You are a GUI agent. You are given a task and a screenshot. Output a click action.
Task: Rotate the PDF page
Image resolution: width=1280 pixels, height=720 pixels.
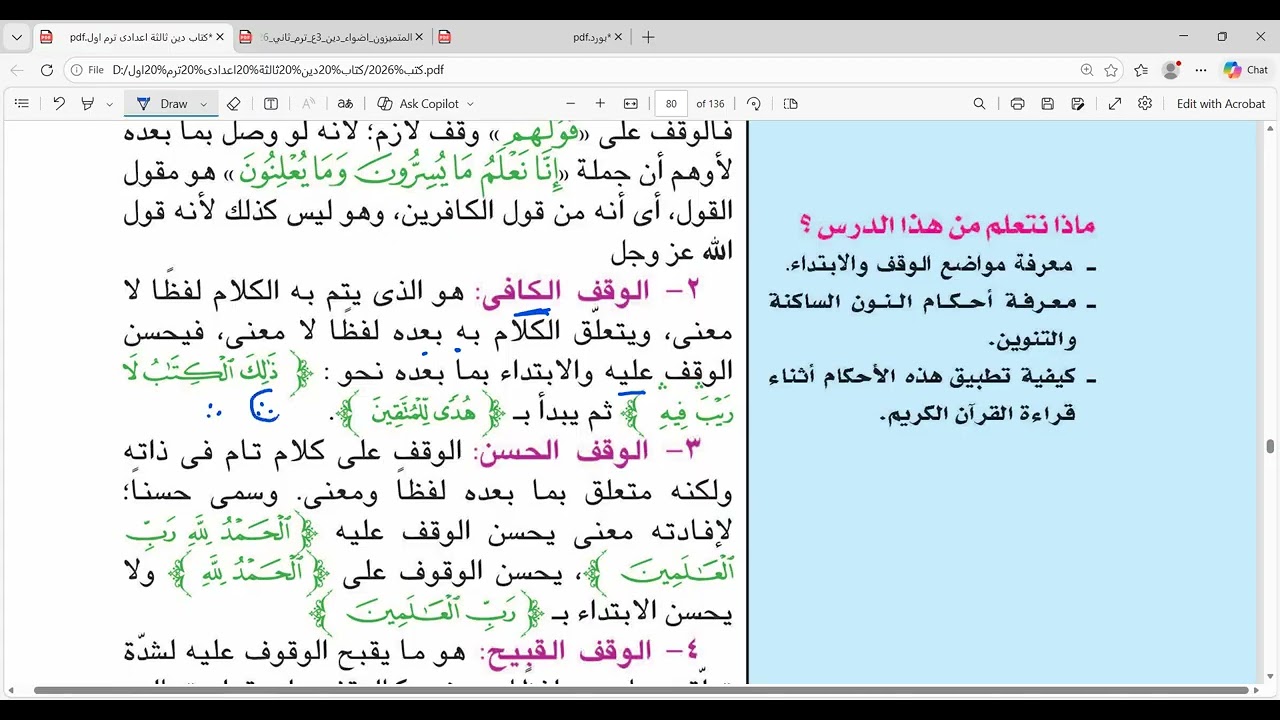(754, 103)
